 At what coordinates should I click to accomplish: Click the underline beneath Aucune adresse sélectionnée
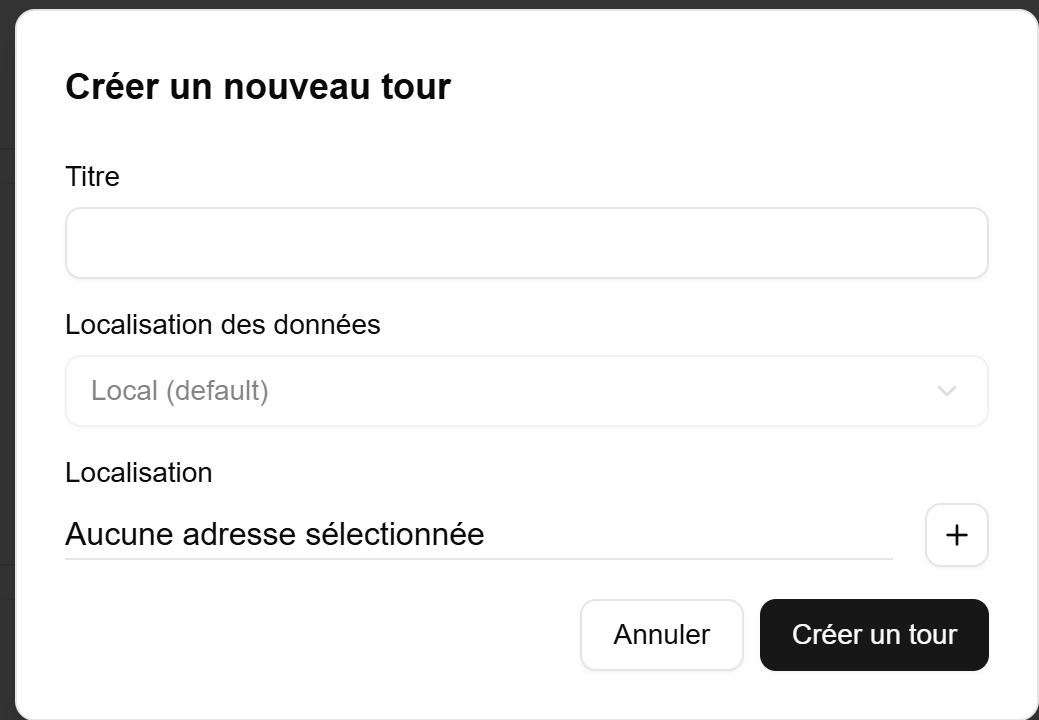pyautogui.click(x=478, y=558)
